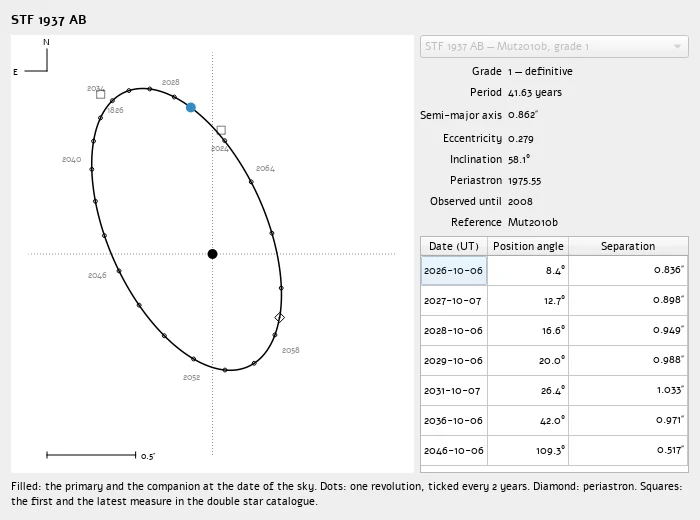Screen dimensions: 700x520
Task: Click the 2058 orbit year label
Action: [x=291, y=350]
